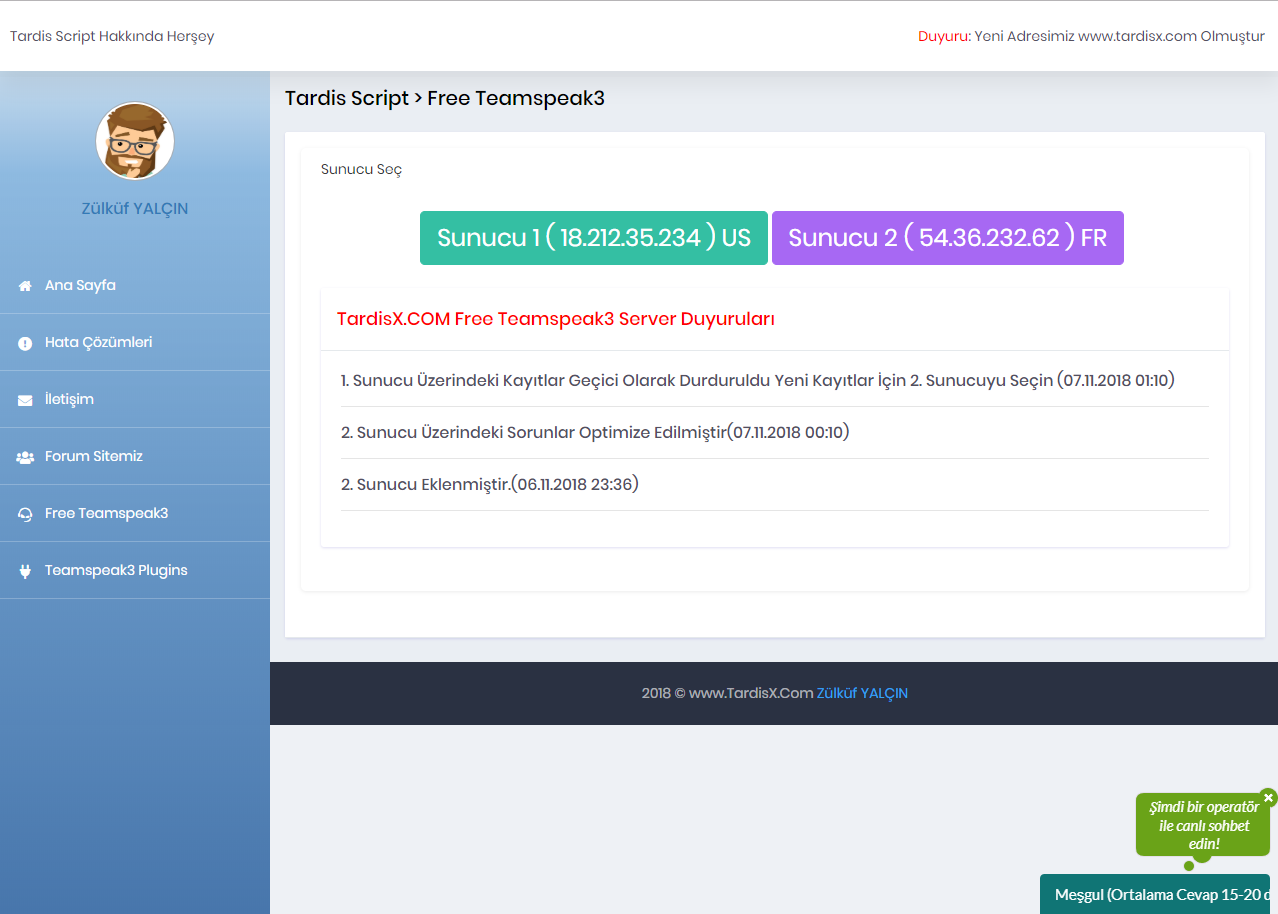Click the plug icon beside Teamspeak3 Plugins

[25, 571]
